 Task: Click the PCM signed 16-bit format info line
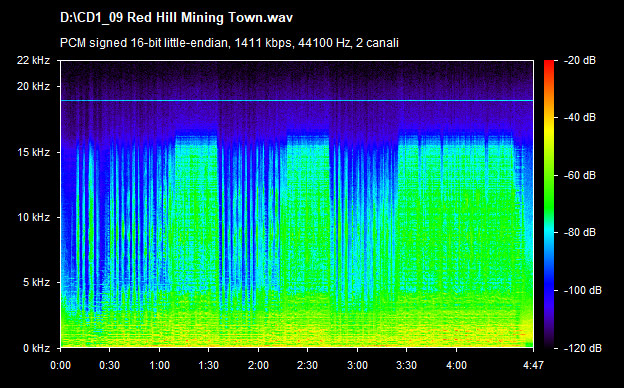[229, 43]
